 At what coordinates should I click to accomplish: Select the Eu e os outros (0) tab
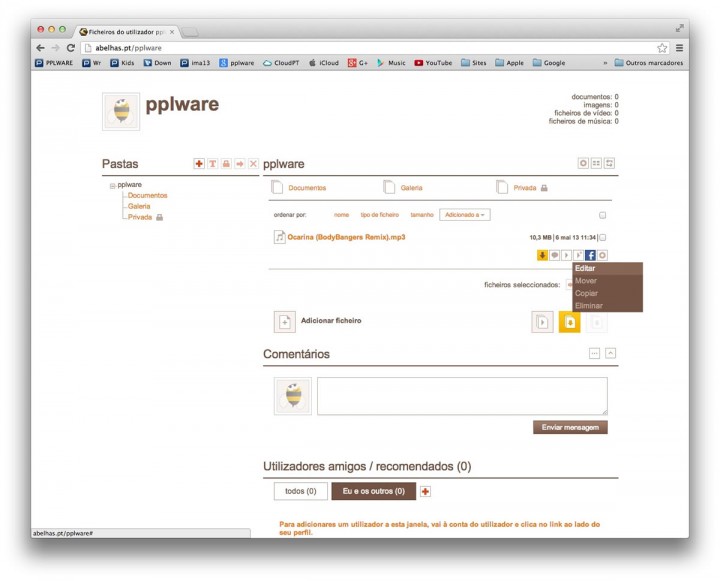[x=374, y=491]
